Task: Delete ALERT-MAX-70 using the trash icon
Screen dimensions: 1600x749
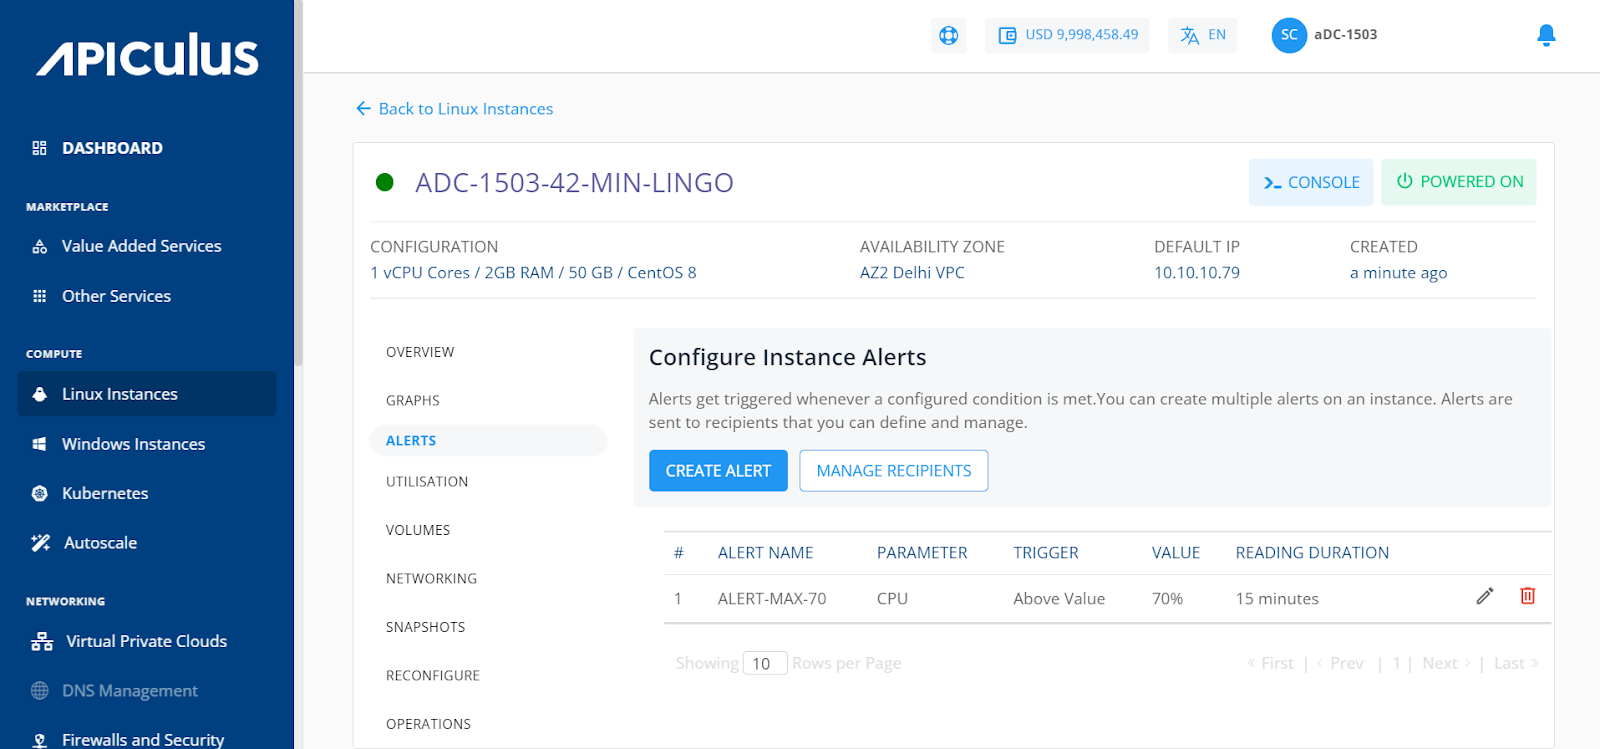Action: pos(1528,596)
